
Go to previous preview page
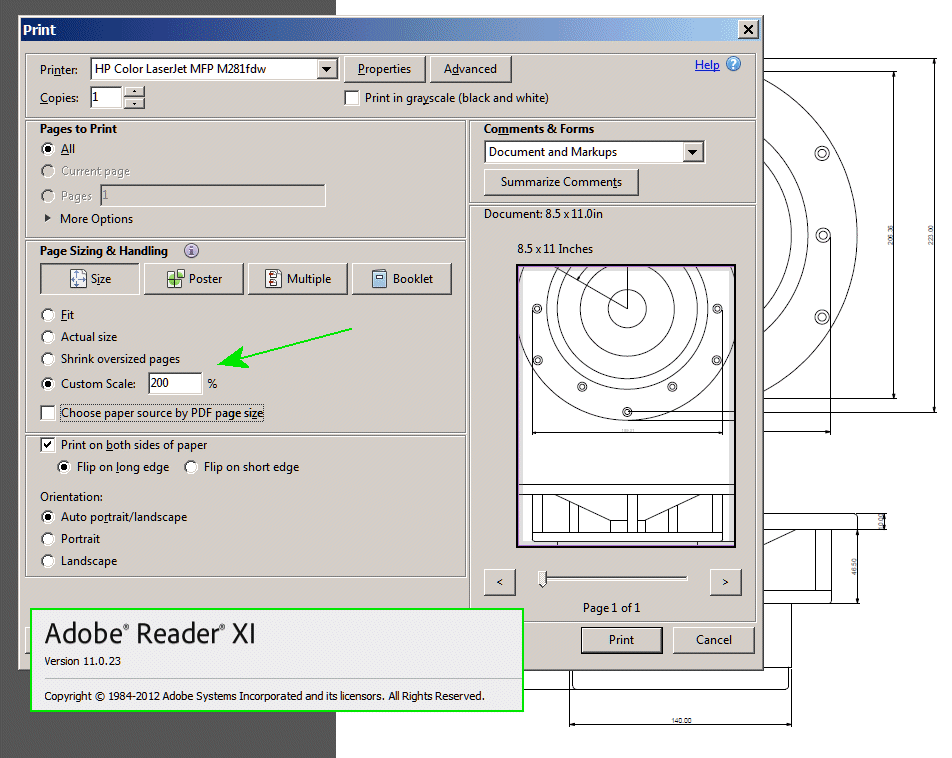click(x=500, y=582)
